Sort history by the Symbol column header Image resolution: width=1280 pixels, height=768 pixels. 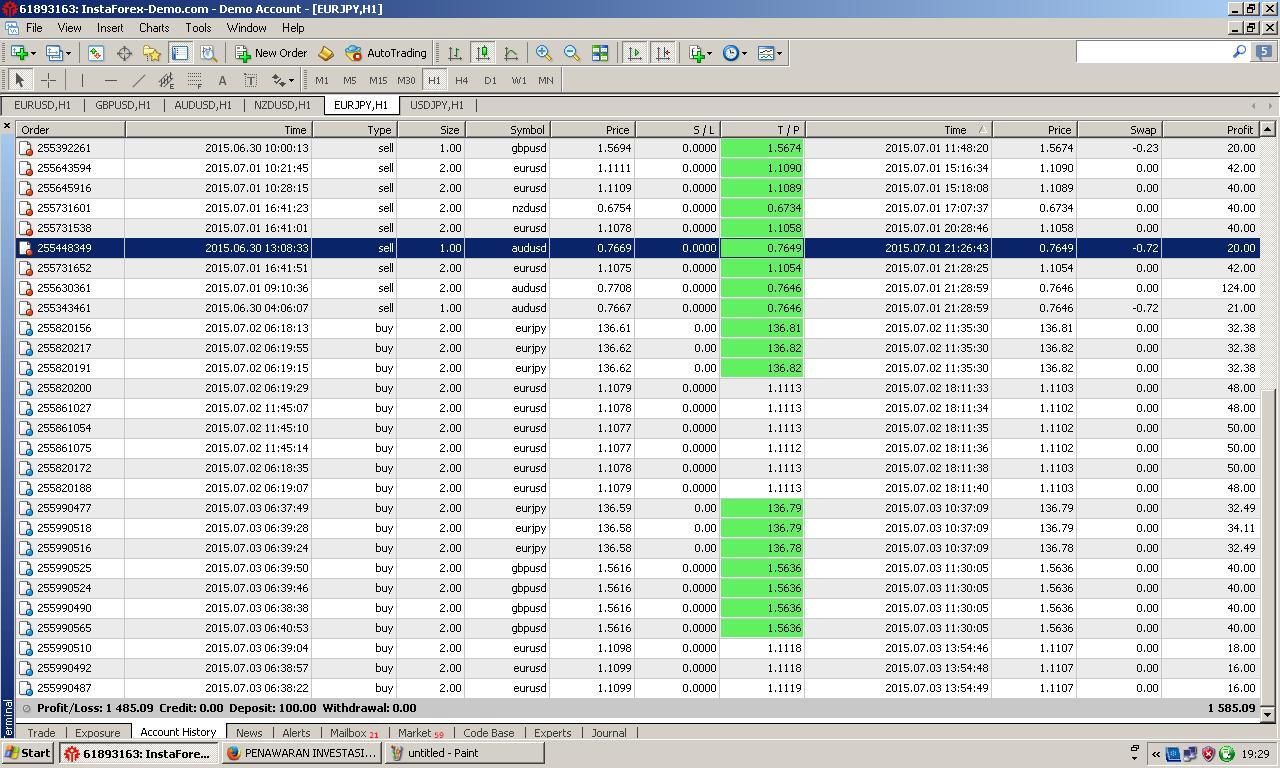[507, 129]
